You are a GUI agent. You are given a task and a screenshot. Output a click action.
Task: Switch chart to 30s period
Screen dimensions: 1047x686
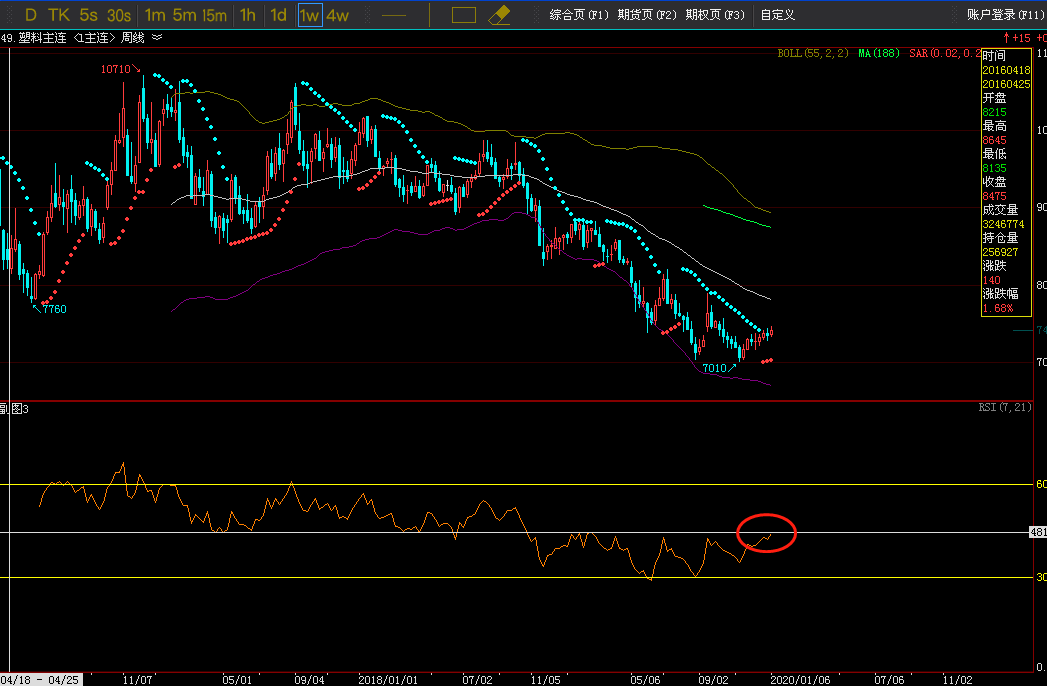pos(119,15)
